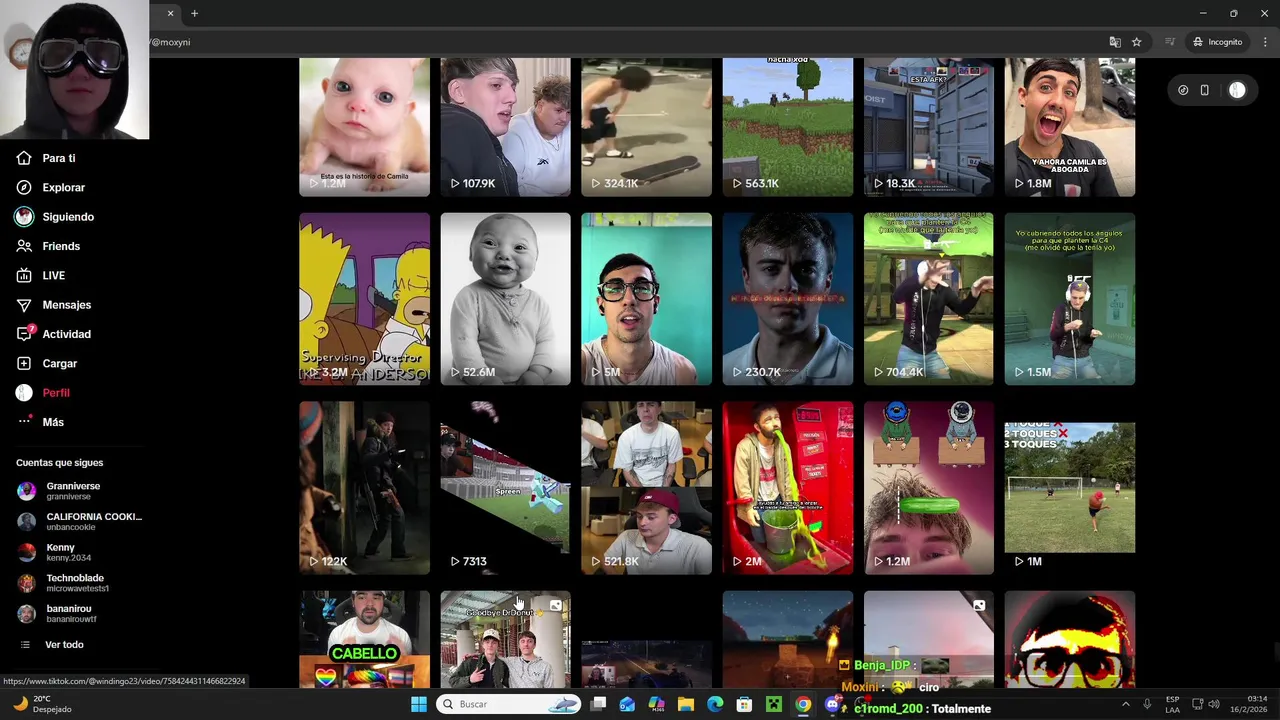Open Minecraft from the taskbar
The height and width of the screenshot is (720, 1280).
pos(773,704)
